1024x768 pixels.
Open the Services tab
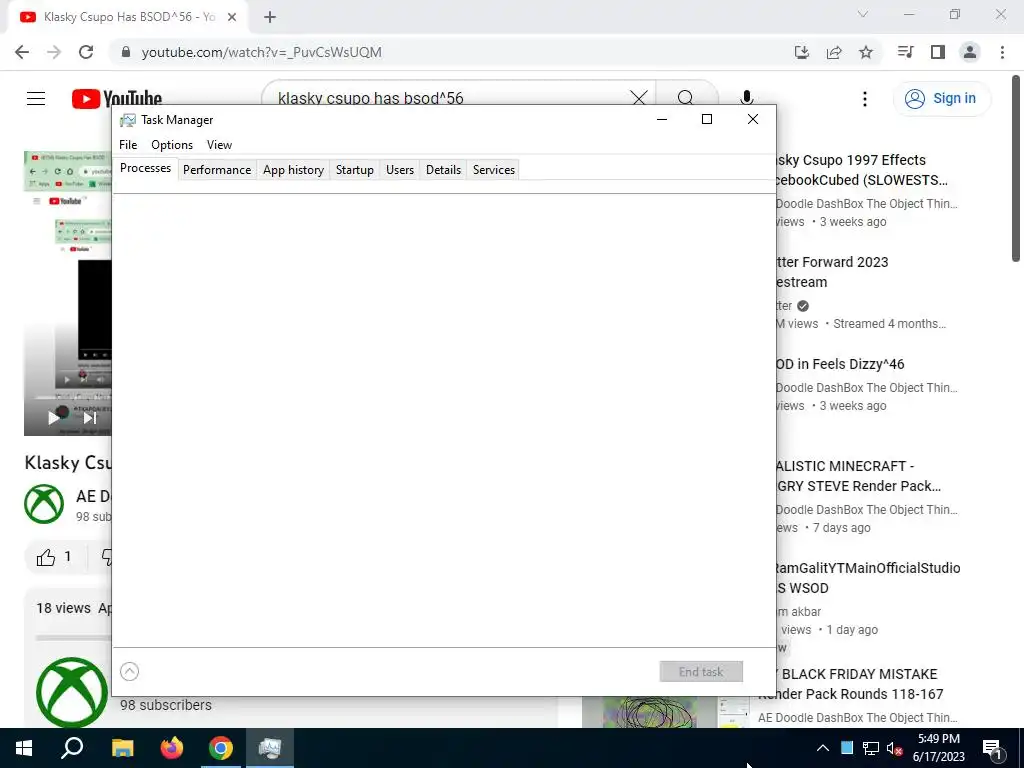point(494,170)
